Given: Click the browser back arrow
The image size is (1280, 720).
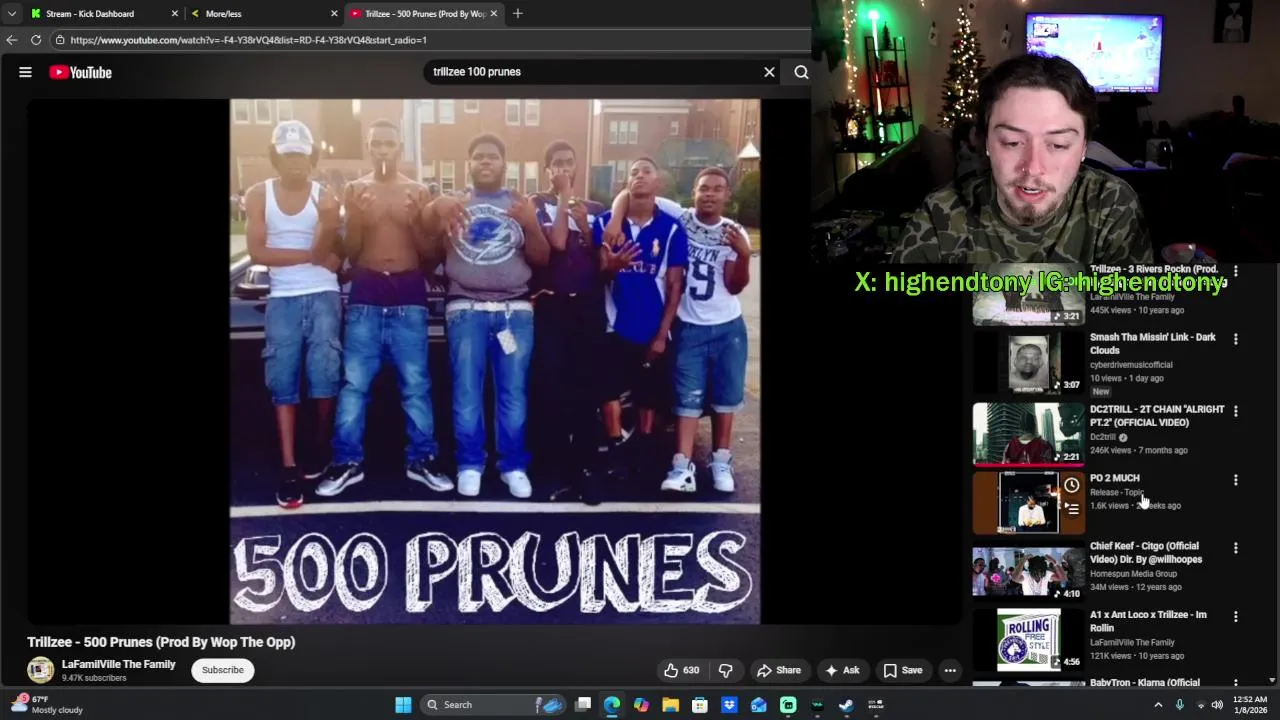Looking at the screenshot, I should coord(11,40).
